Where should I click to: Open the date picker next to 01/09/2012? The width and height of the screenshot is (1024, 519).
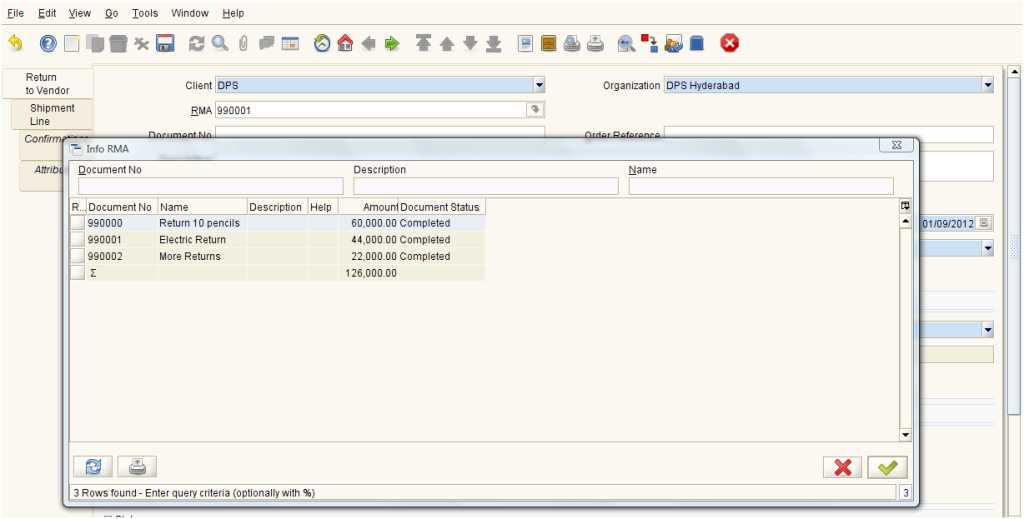(984, 223)
